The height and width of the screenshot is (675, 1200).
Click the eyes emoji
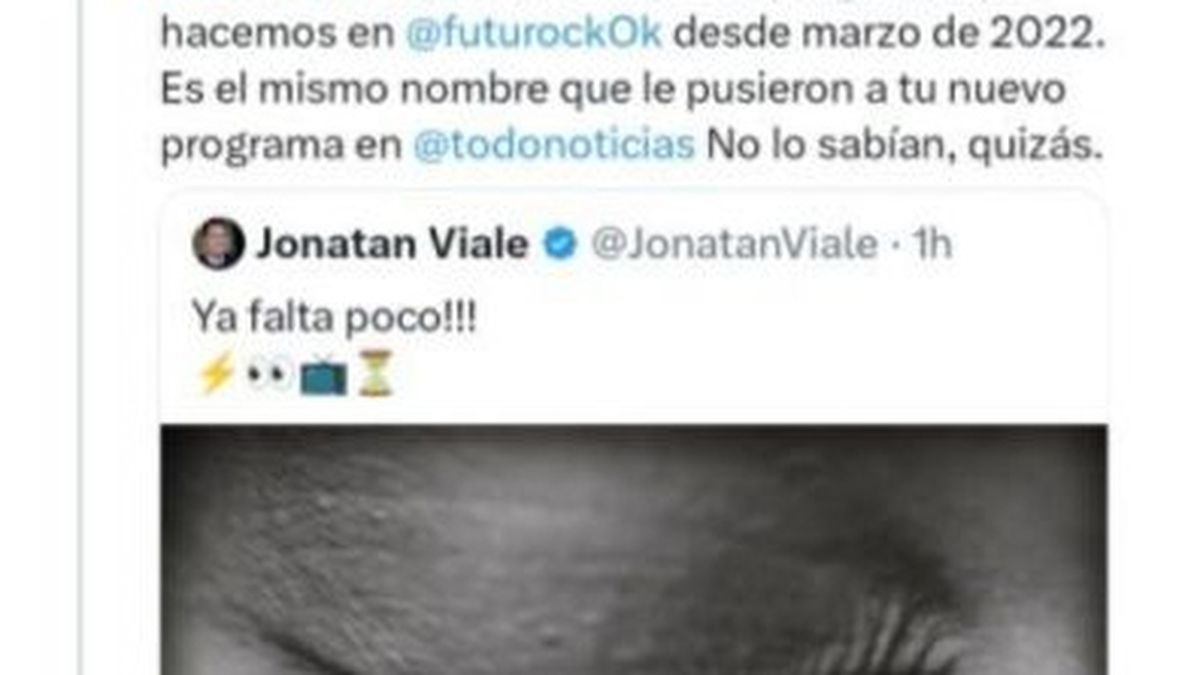pyautogui.click(x=269, y=375)
